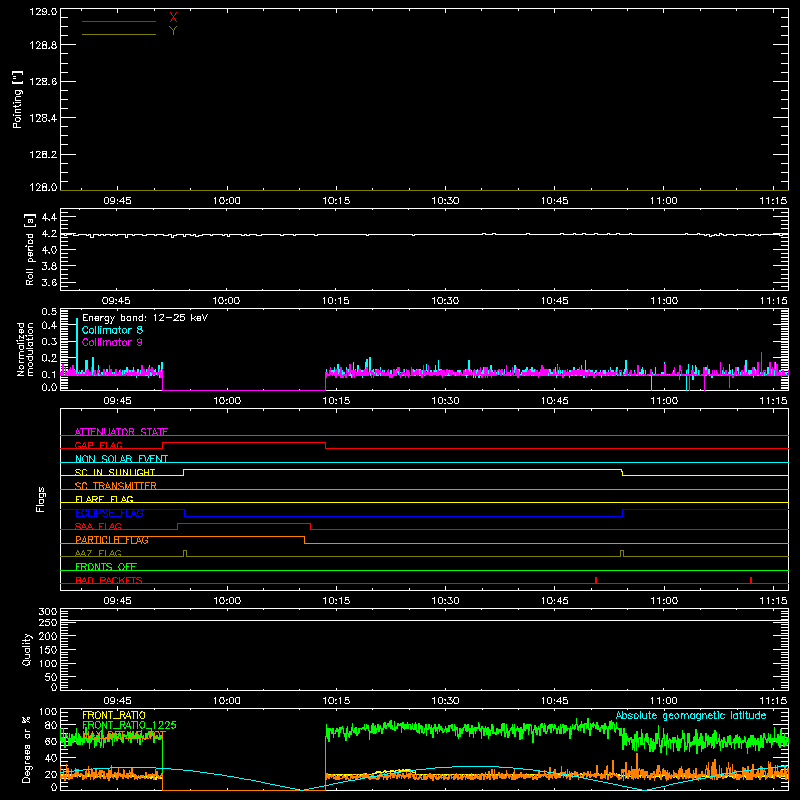Image resolution: width=800 pixels, height=800 pixels.
Task: Click the red X legend label
Action: click(173, 18)
